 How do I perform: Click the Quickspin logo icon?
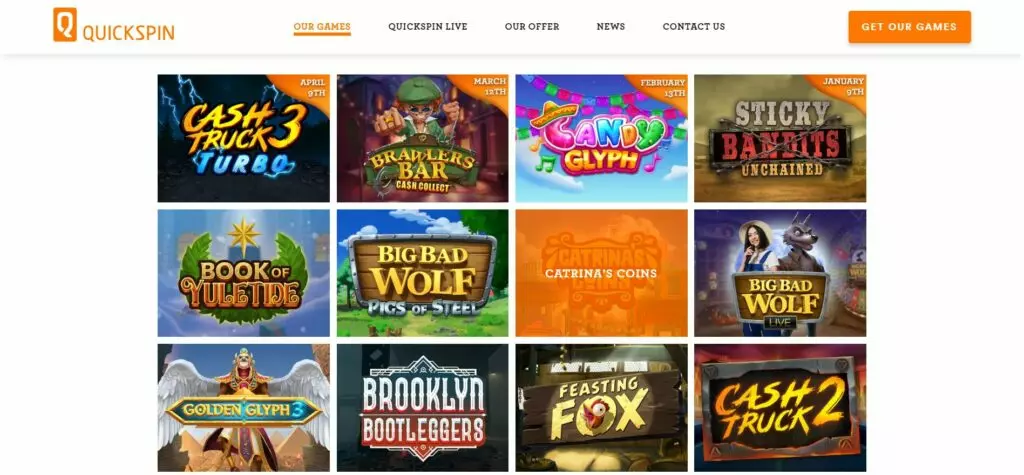coord(65,25)
